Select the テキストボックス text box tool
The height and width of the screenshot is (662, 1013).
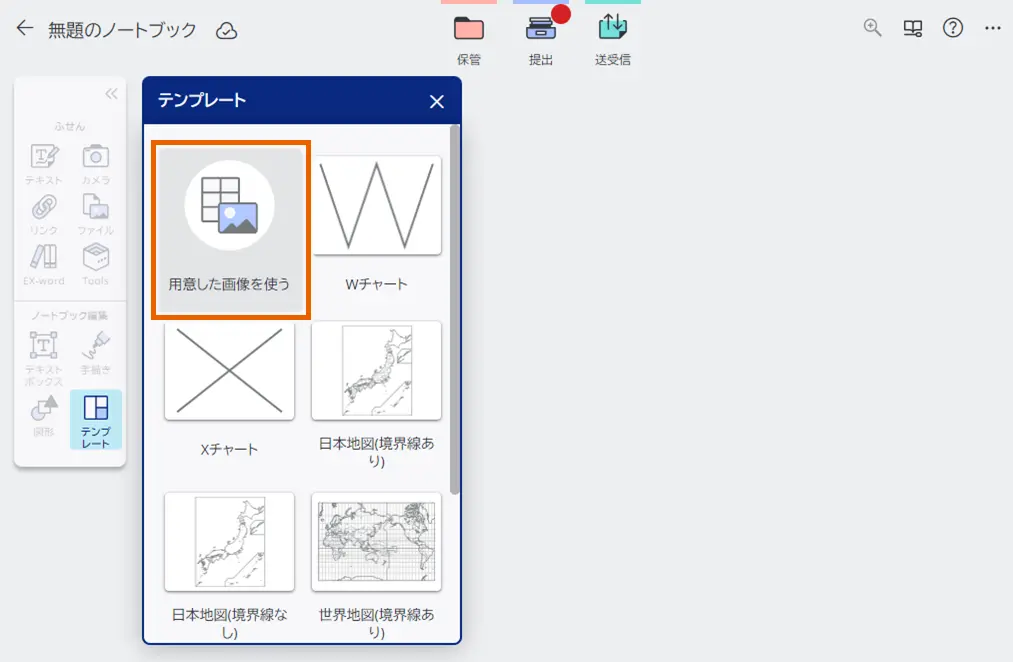tap(42, 352)
